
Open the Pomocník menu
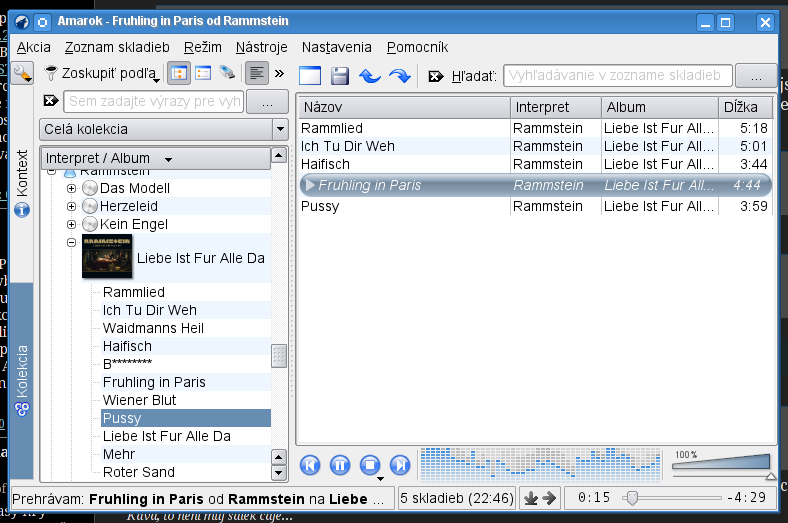pos(417,47)
